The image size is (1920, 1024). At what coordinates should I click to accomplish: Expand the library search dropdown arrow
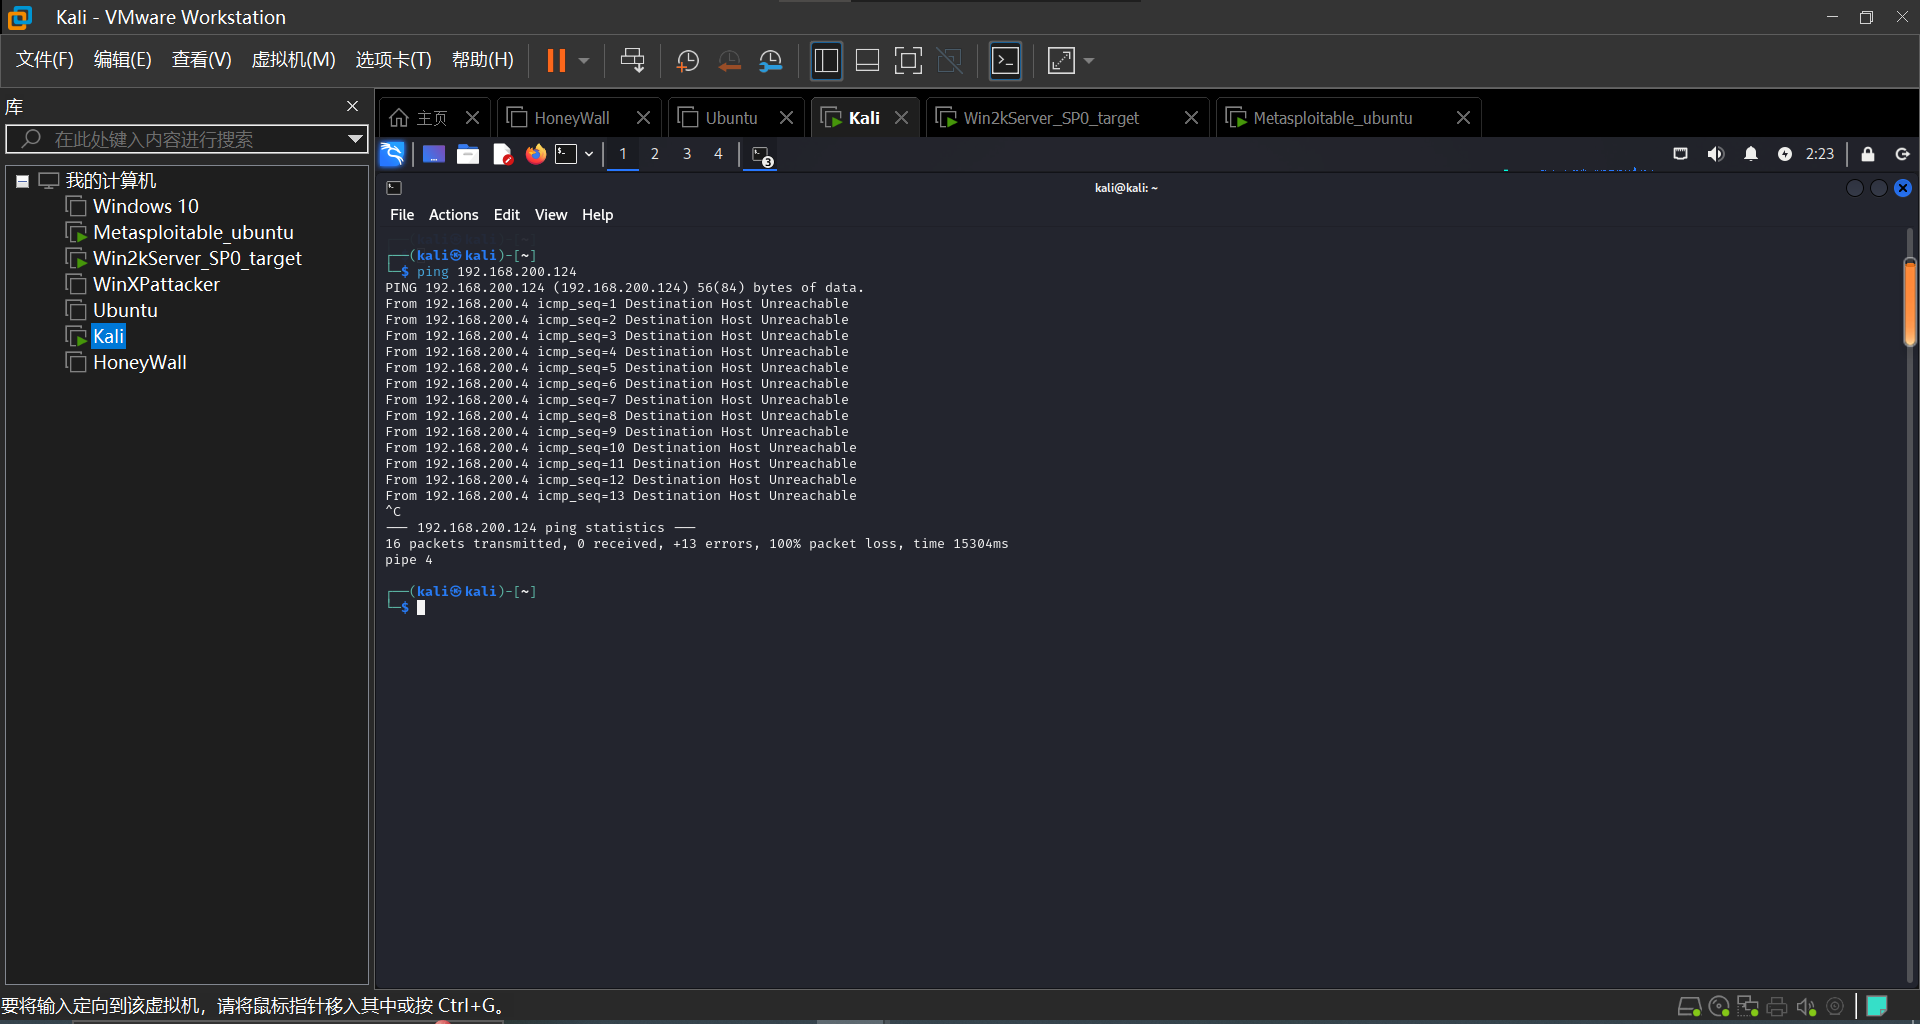click(x=355, y=139)
